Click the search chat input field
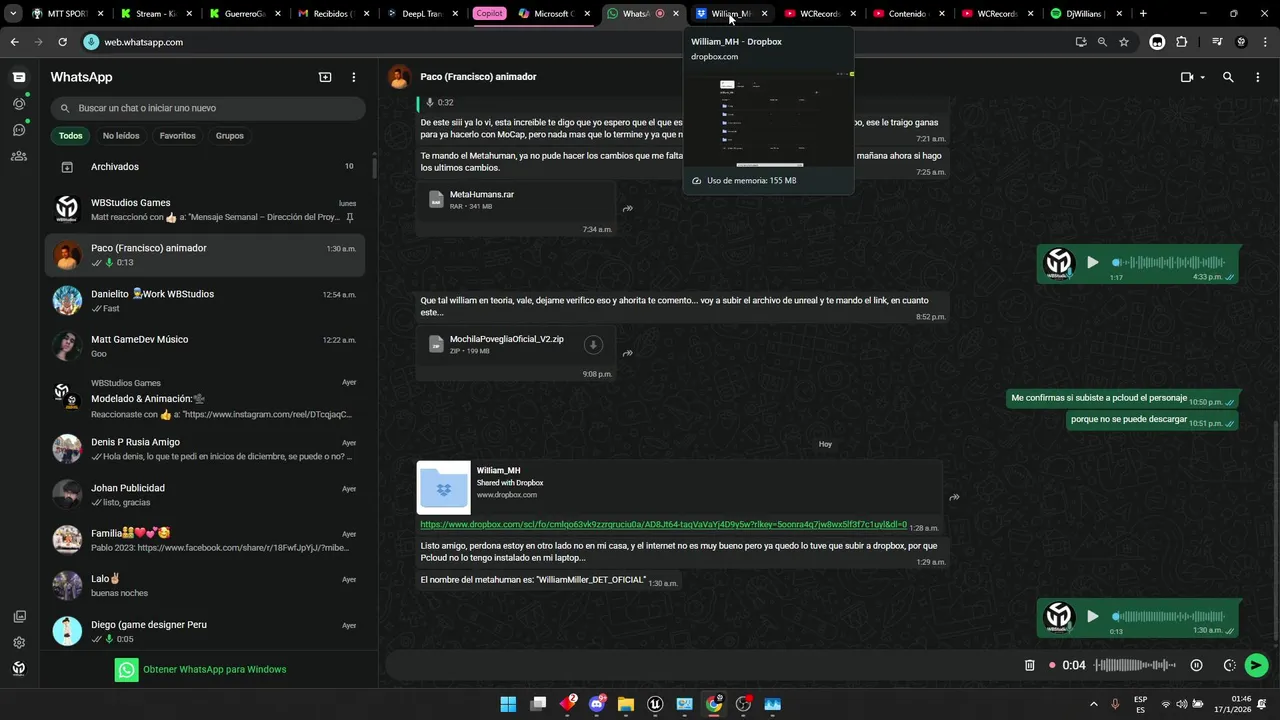Image resolution: width=1280 pixels, height=720 pixels. [208, 108]
